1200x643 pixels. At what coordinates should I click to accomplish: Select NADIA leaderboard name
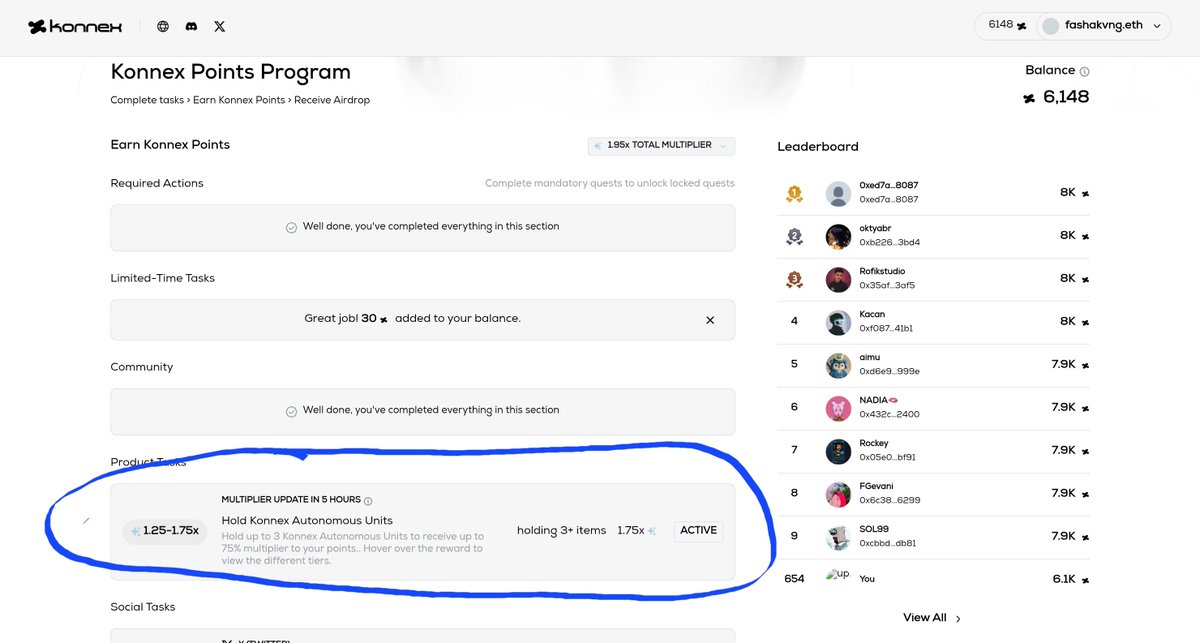click(879, 401)
